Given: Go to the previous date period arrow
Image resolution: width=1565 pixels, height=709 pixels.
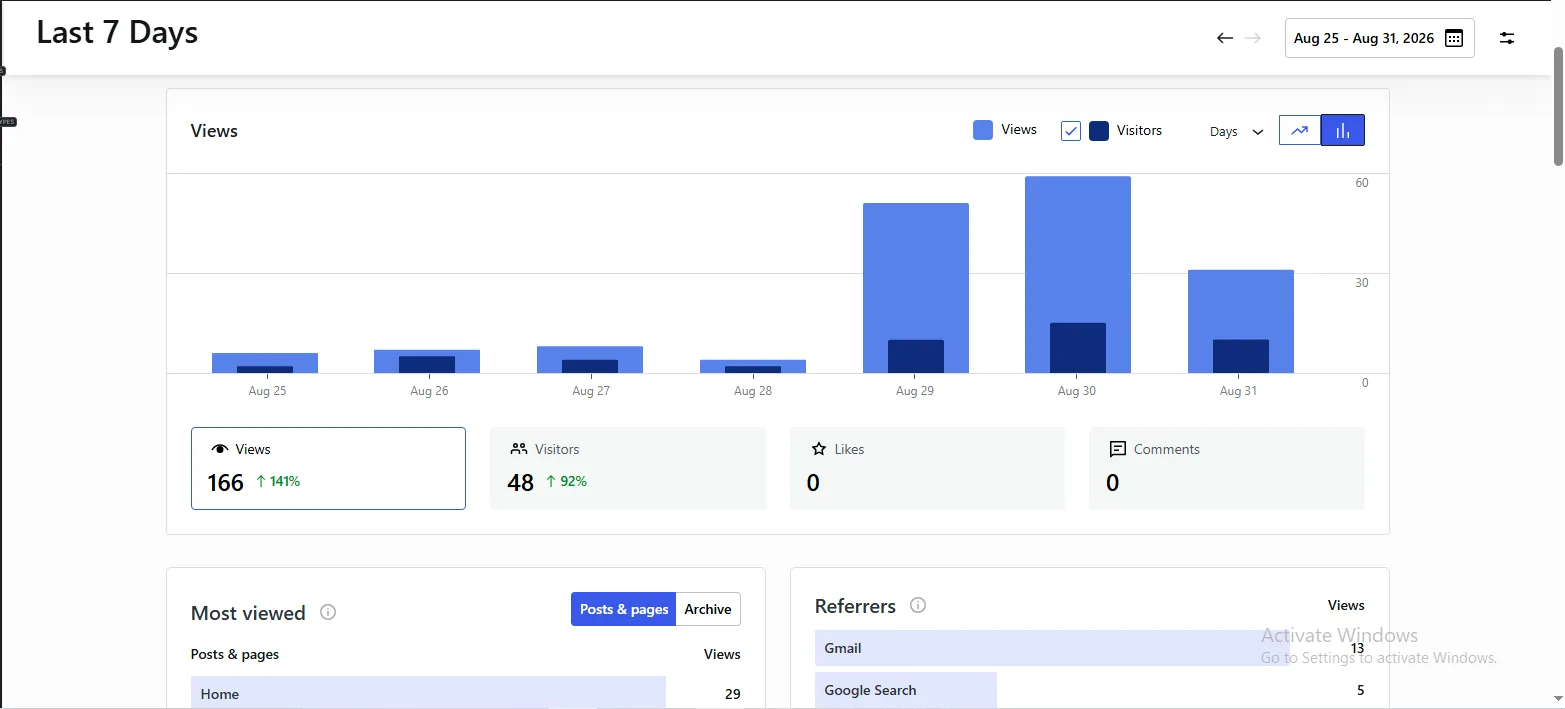Looking at the screenshot, I should pos(1224,38).
